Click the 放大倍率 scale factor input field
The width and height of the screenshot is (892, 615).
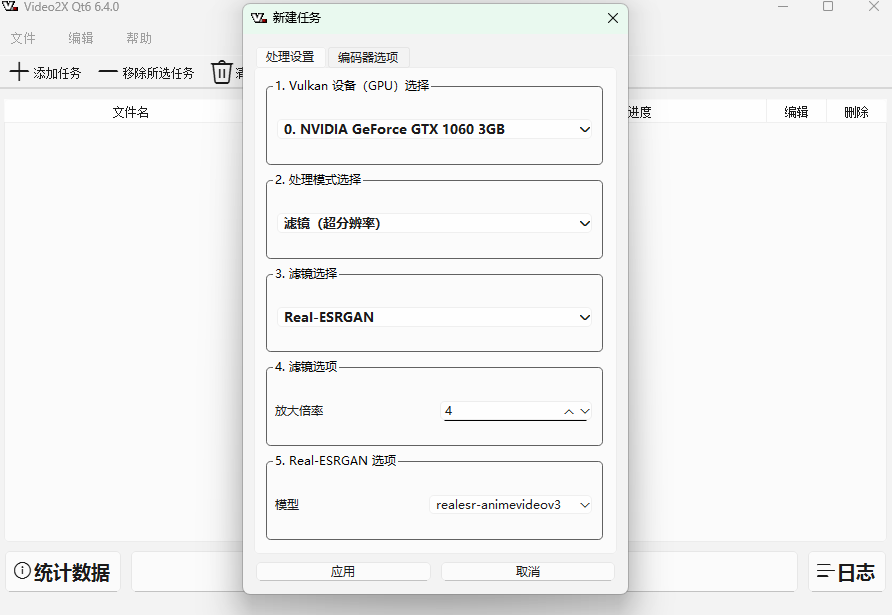click(x=500, y=410)
